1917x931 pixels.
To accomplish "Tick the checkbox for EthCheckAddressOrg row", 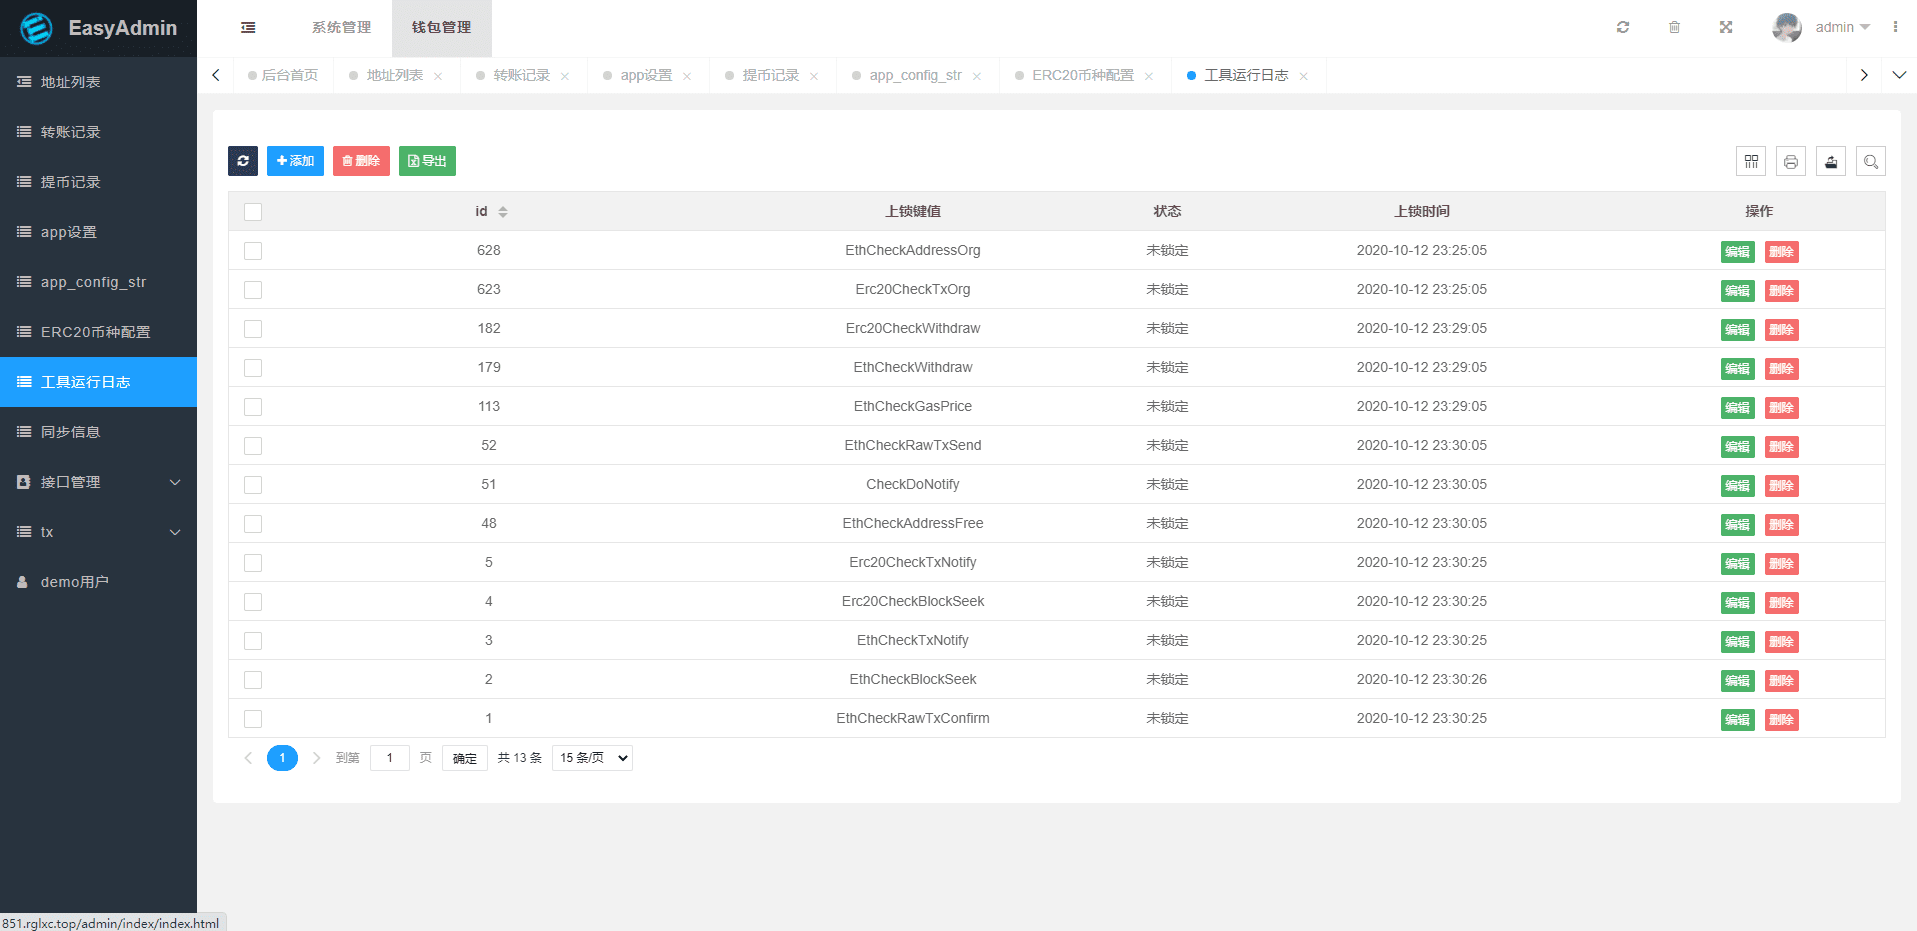I will click(253, 251).
